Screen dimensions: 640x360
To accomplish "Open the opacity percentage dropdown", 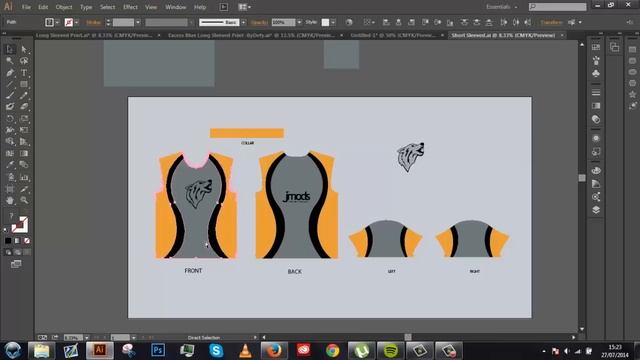I will pyautogui.click(x=299, y=22).
